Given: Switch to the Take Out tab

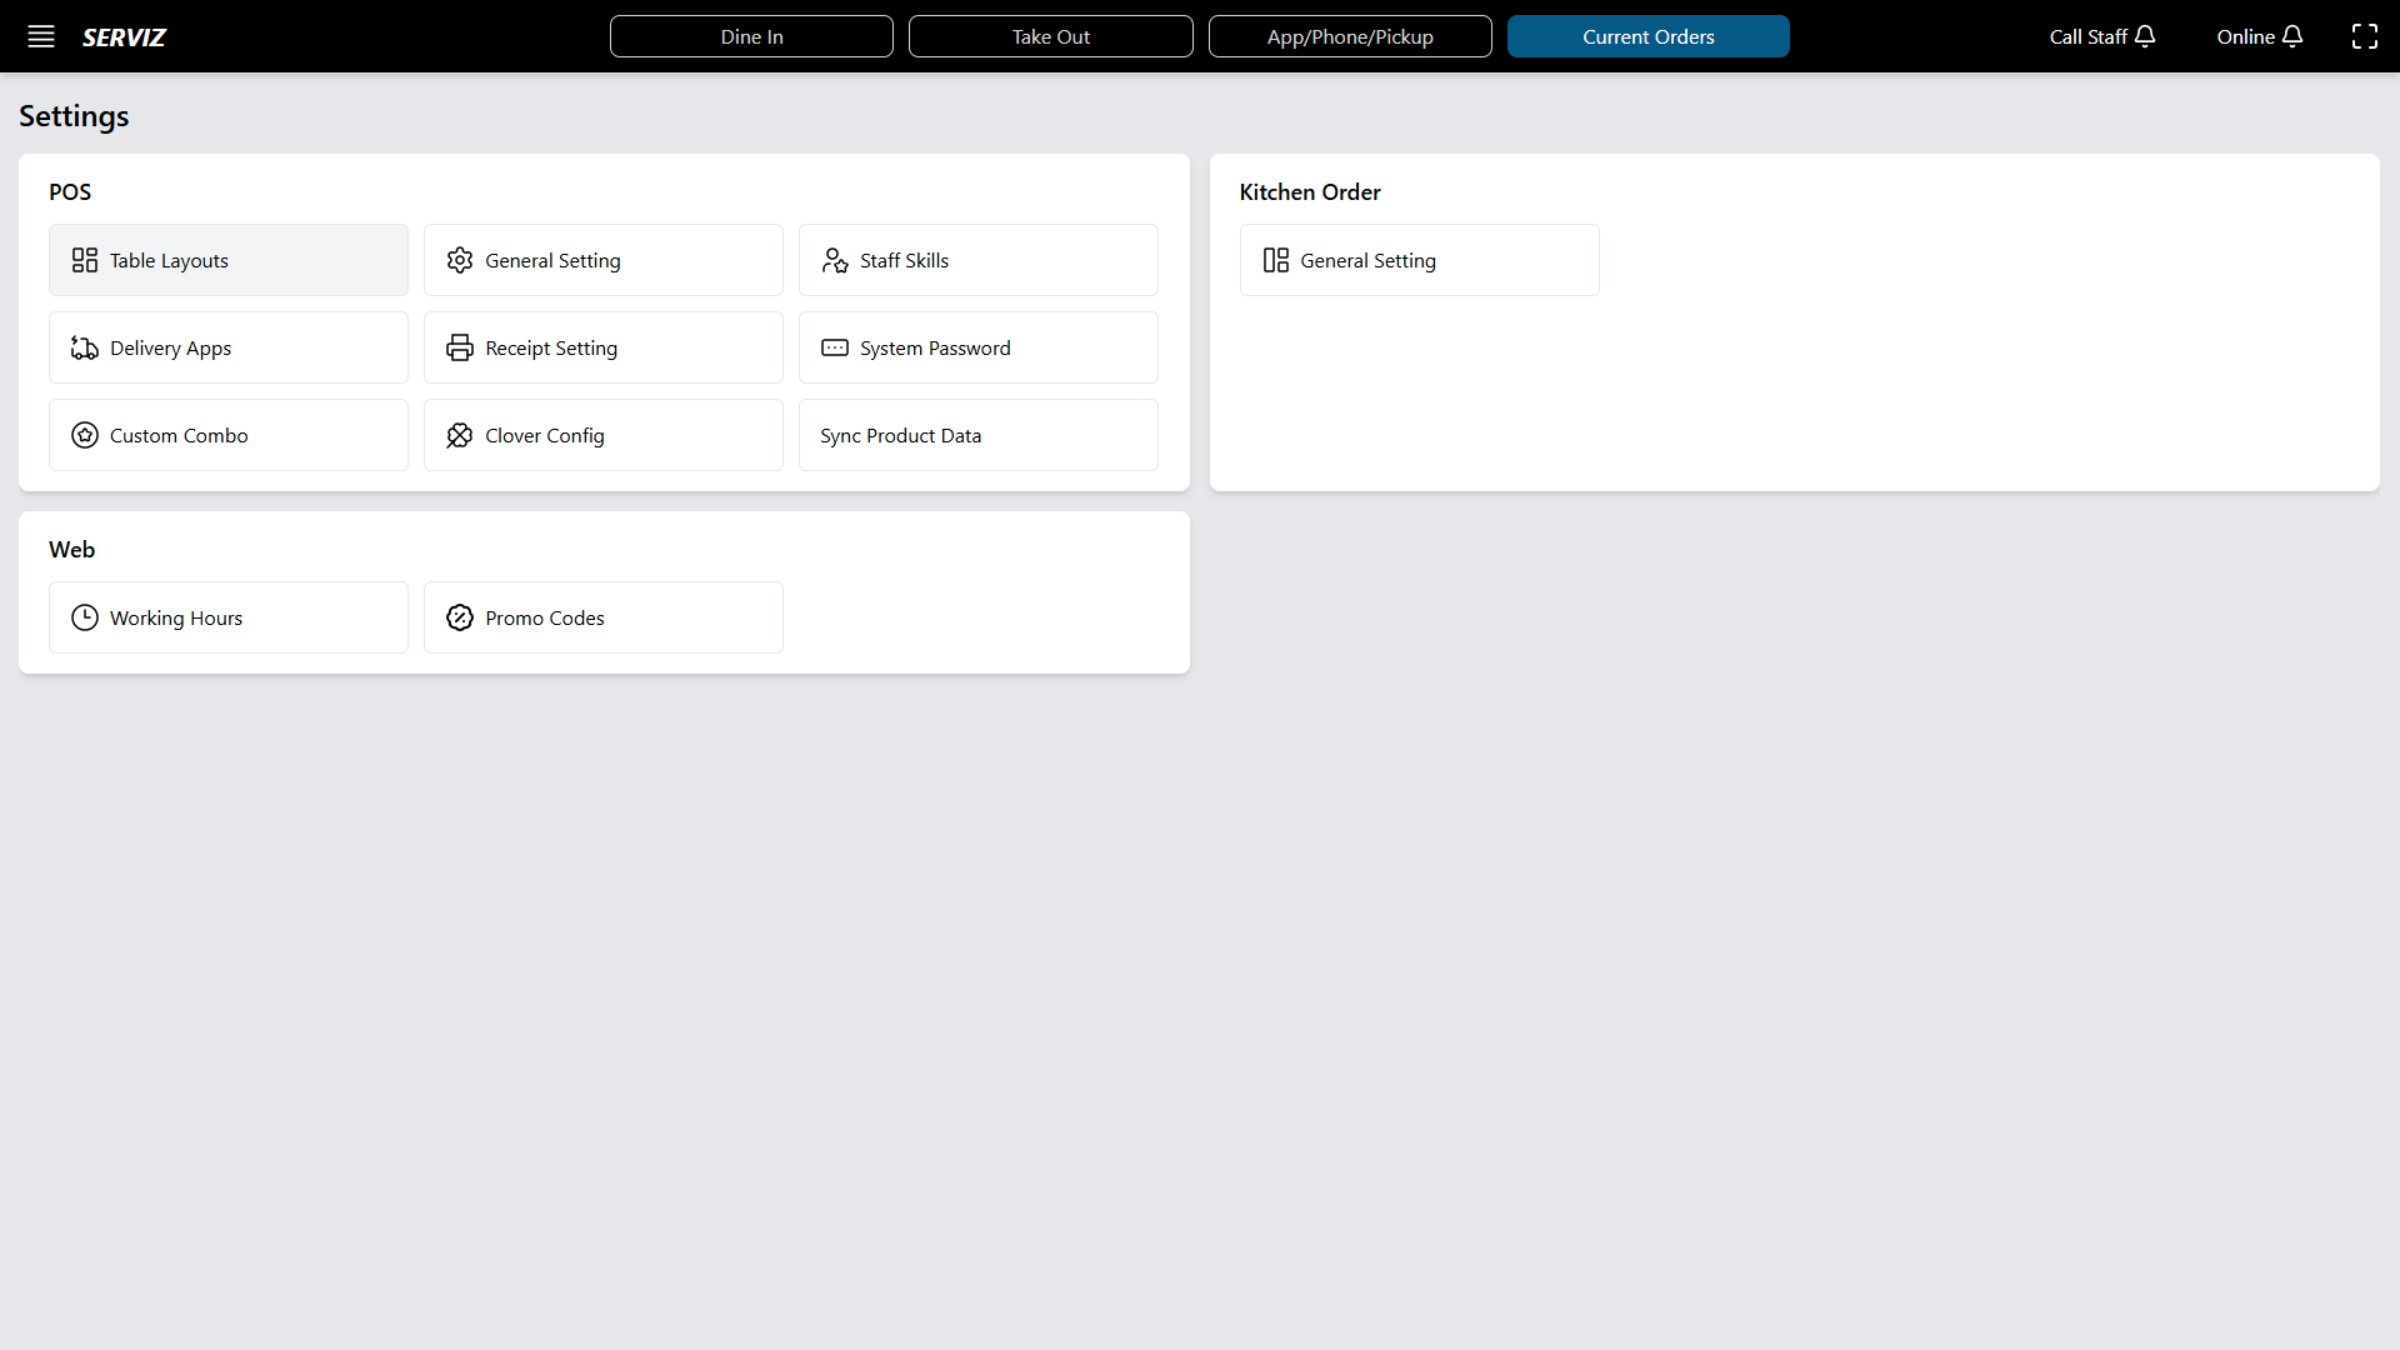Looking at the screenshot, I should [1050, 36].
